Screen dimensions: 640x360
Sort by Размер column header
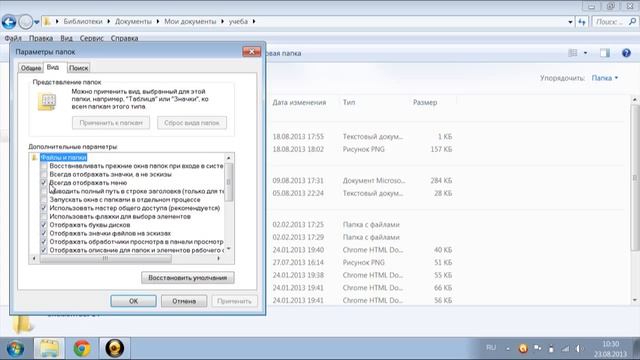(425, 102)
